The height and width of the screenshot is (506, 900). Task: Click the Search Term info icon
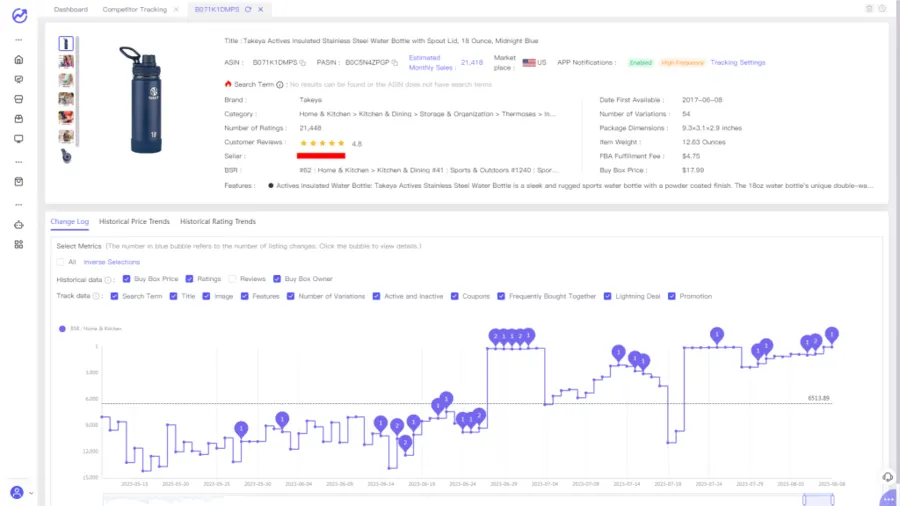point(280,85)
